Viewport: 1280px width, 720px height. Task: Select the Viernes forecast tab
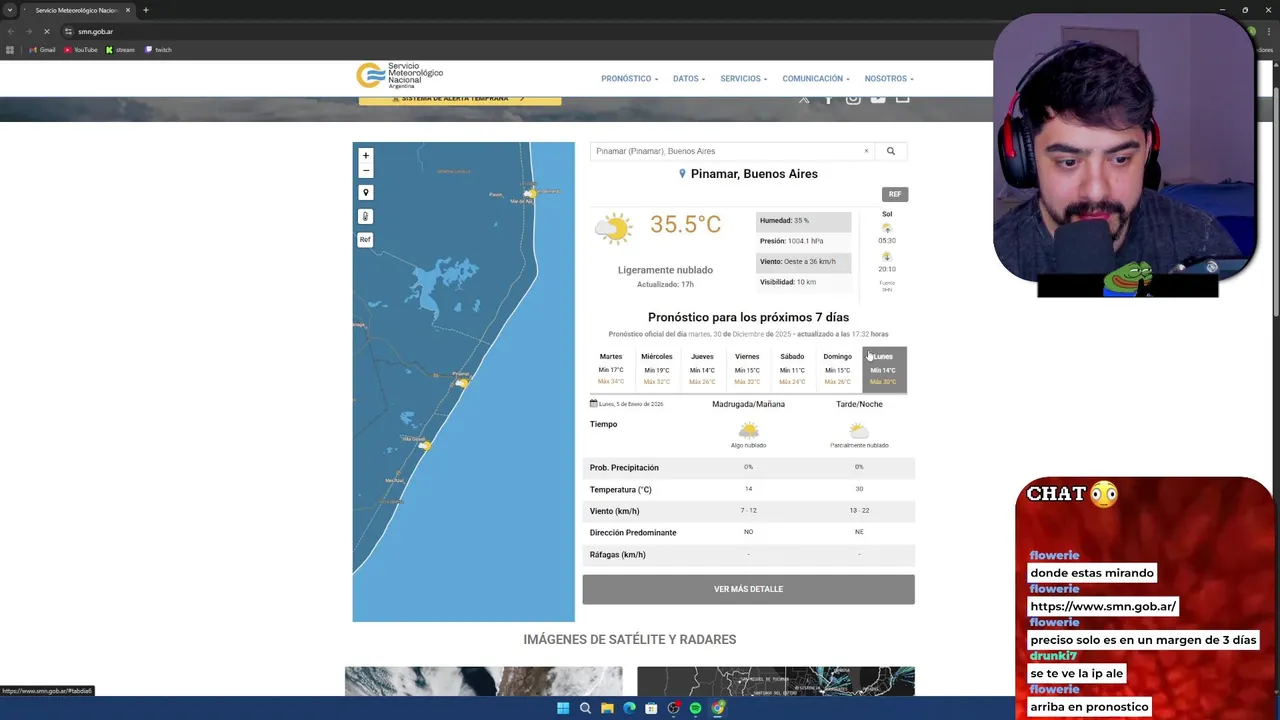747,369
